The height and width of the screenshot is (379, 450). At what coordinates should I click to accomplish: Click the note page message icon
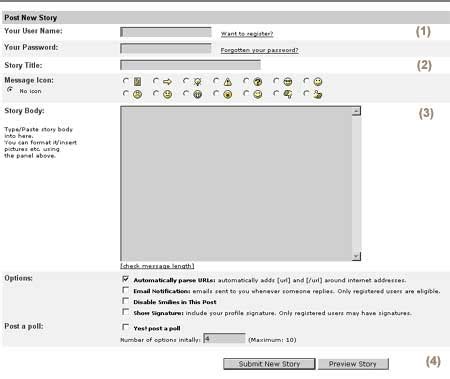137,82
